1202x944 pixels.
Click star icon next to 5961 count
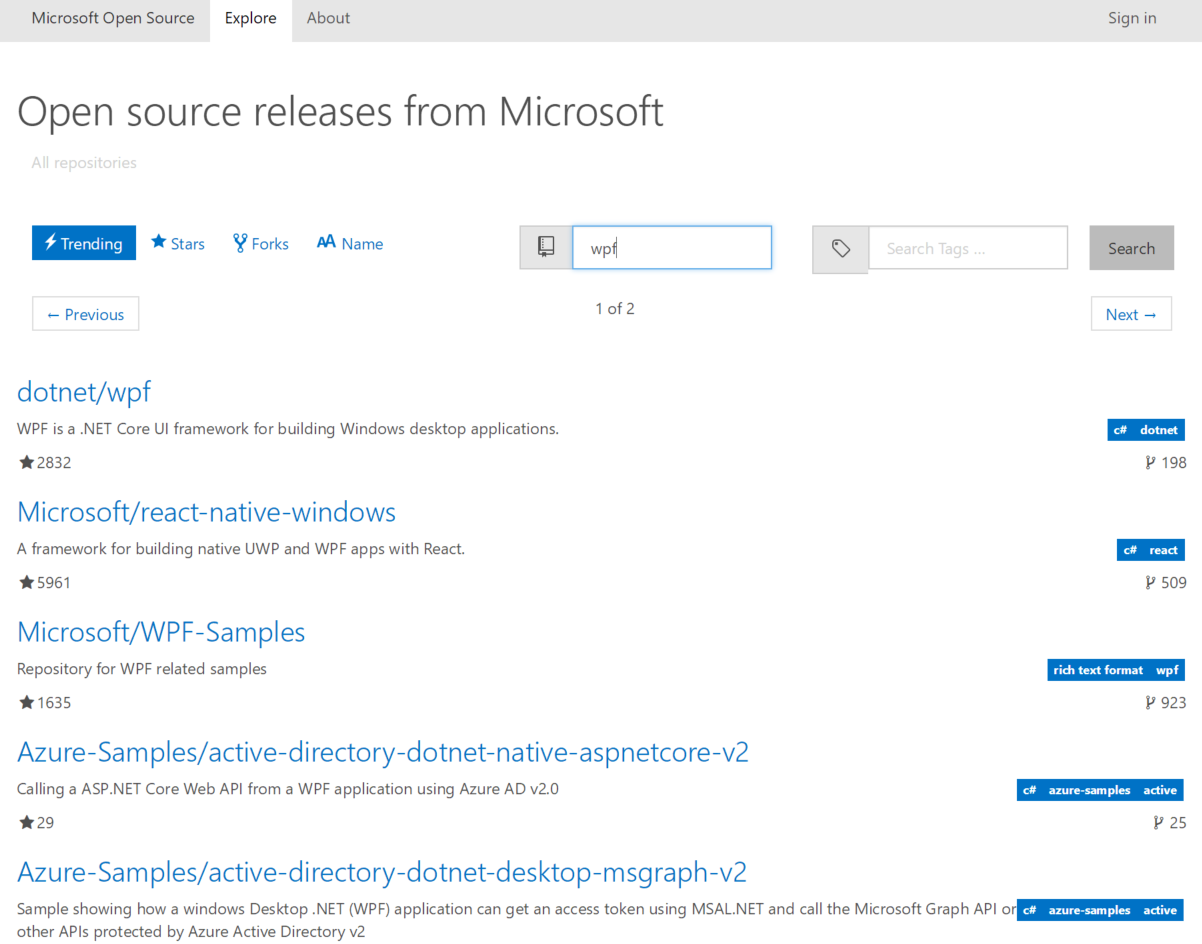[26, 582]
